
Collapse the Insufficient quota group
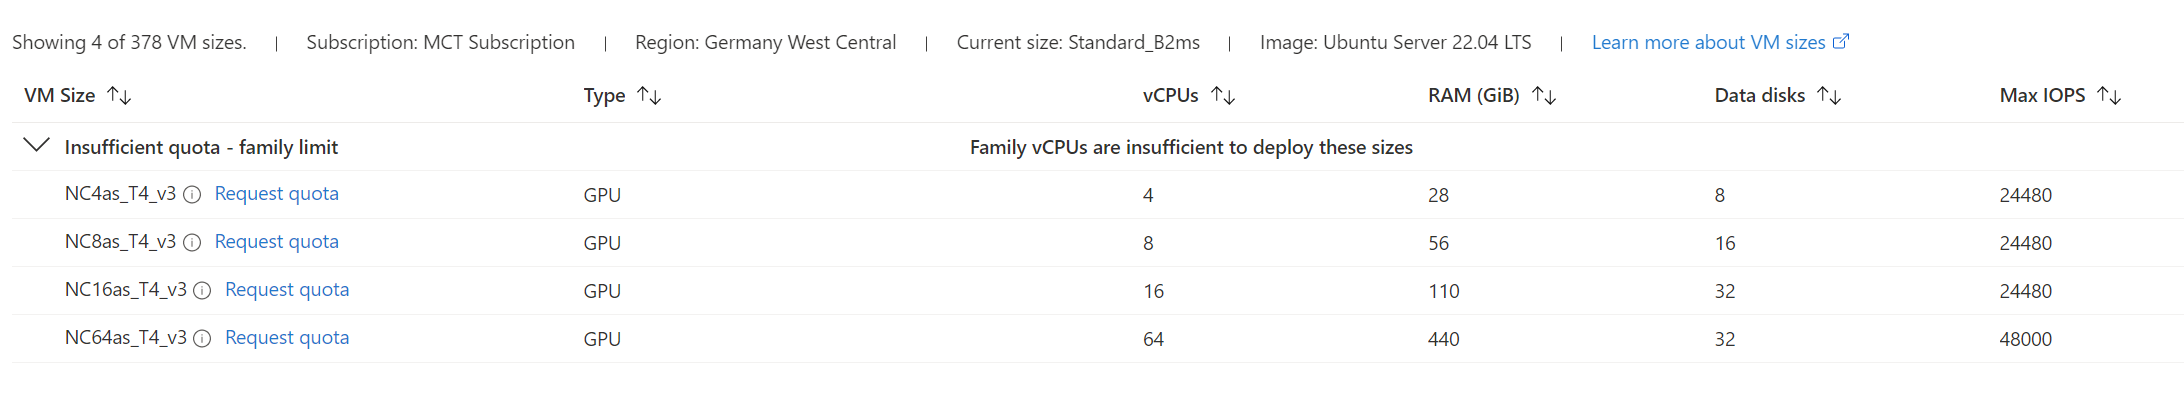click(x=36, y=146)
